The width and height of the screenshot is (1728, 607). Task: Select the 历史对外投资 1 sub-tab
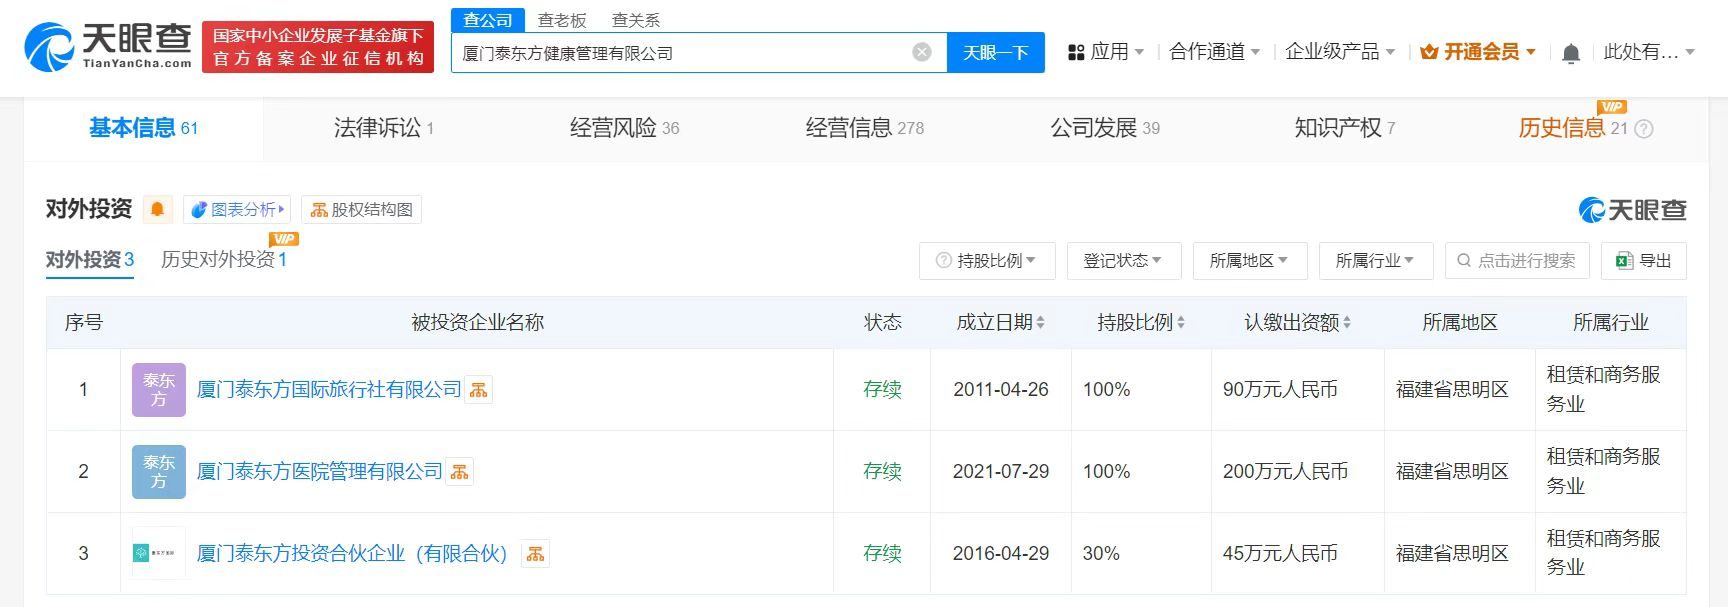coord(224,260)
